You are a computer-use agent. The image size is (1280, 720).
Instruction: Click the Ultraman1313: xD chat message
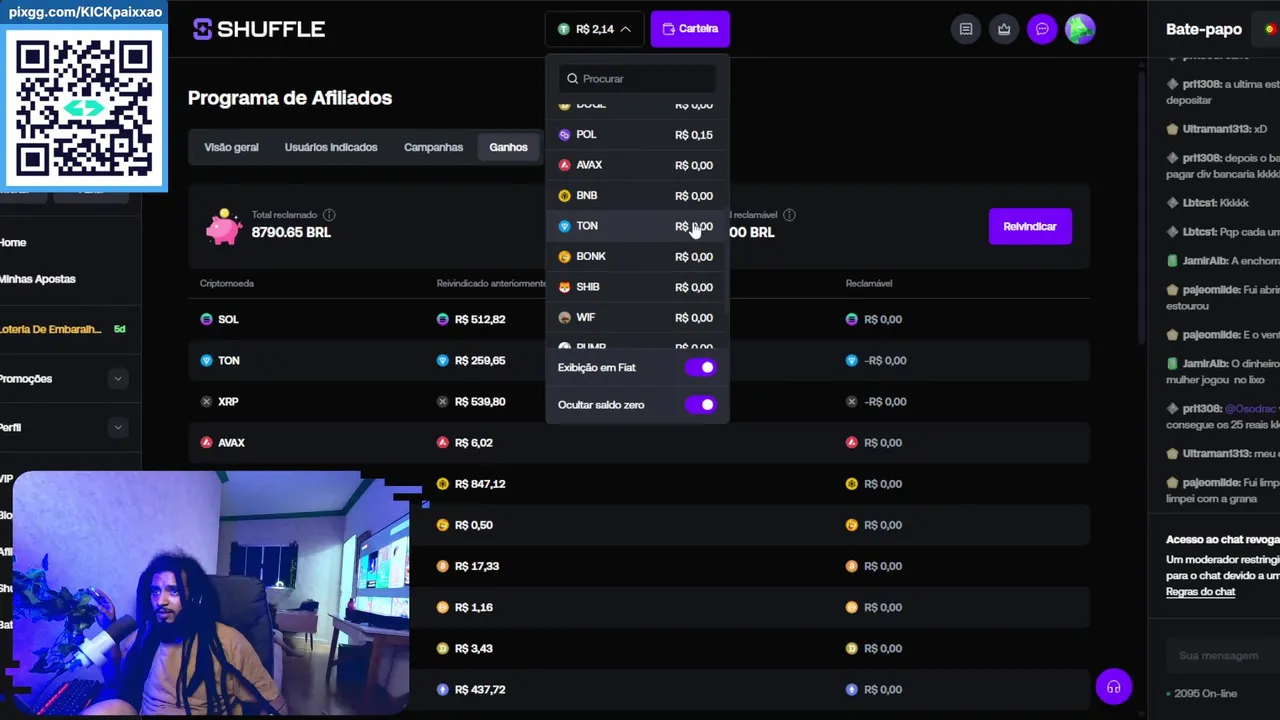tap(1216, 129)
